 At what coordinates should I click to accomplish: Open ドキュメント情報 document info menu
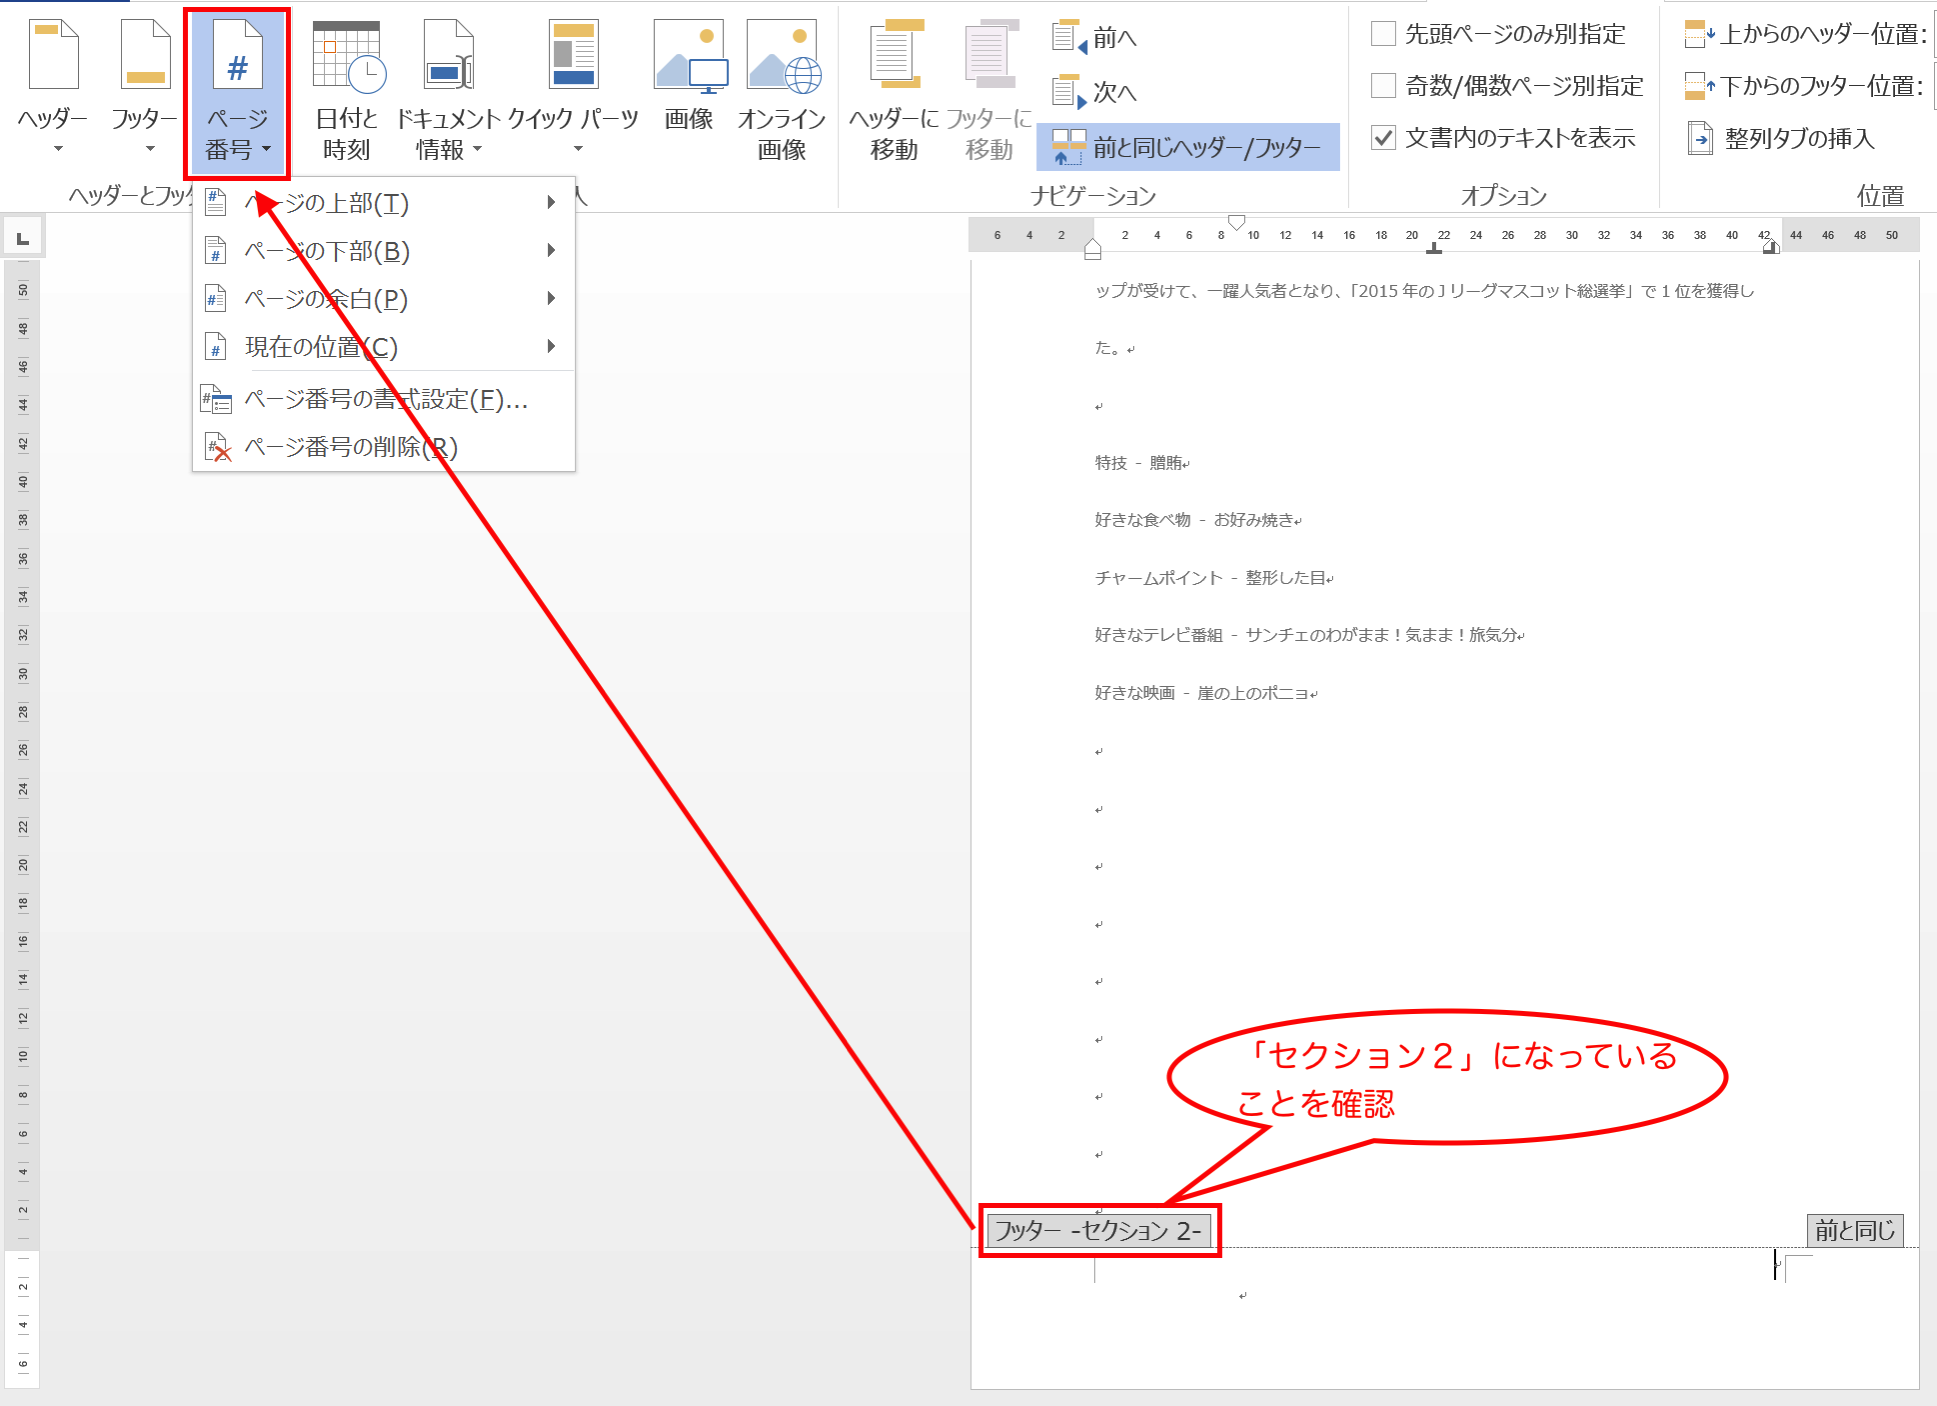click(448, 89)
